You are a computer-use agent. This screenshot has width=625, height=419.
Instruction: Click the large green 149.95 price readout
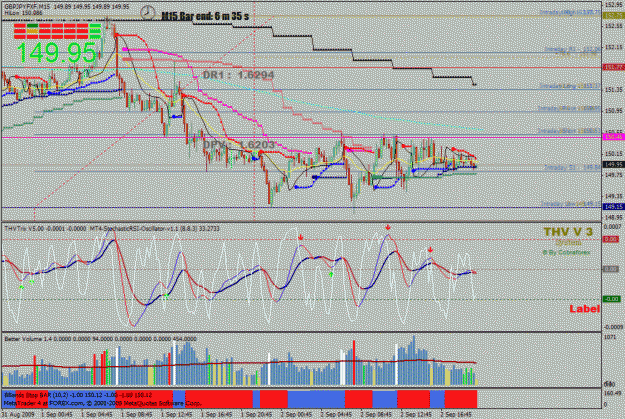[x=56, y=53]
